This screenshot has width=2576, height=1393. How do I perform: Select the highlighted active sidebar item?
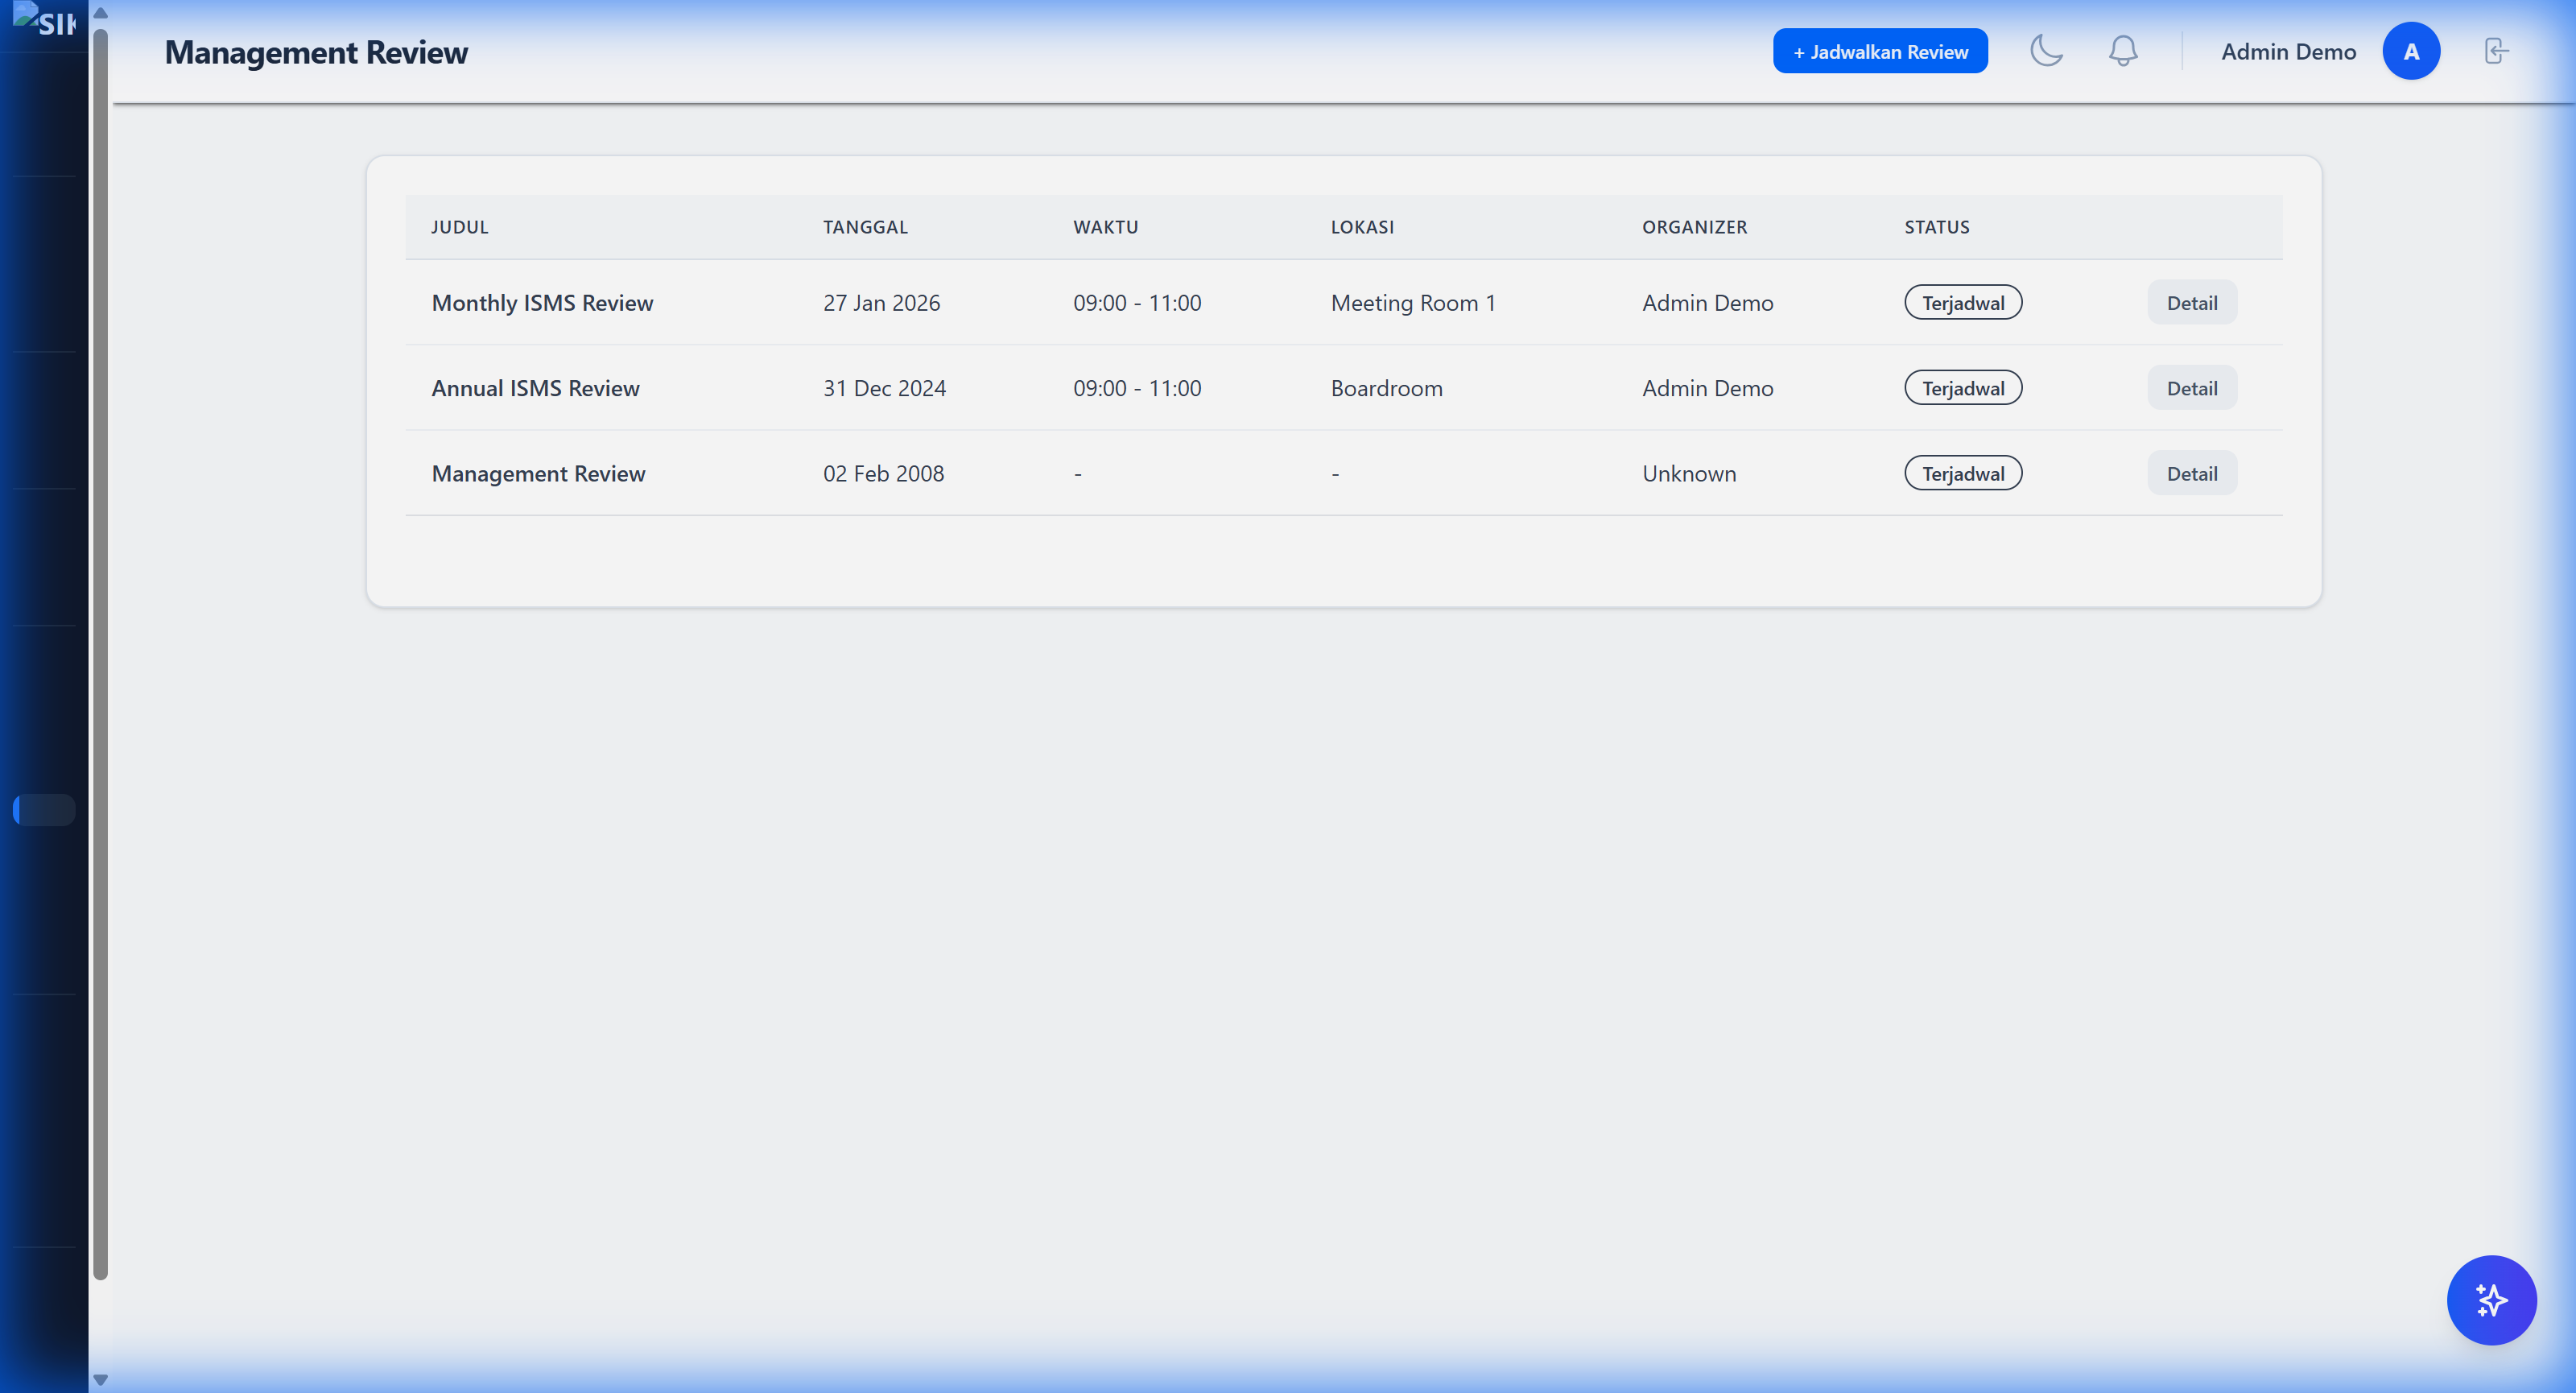pos(45,810)
